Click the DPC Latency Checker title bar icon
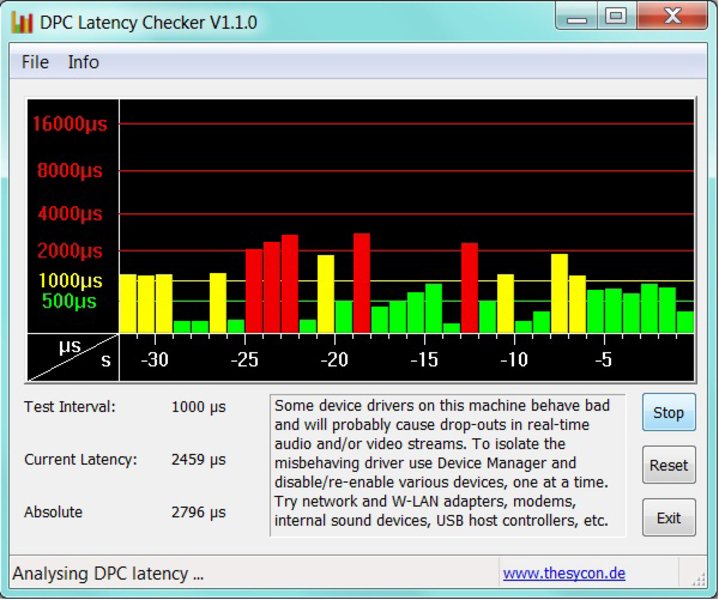Image resolution: width=719 pixels, height=600 pixels. tap(22, 22)
